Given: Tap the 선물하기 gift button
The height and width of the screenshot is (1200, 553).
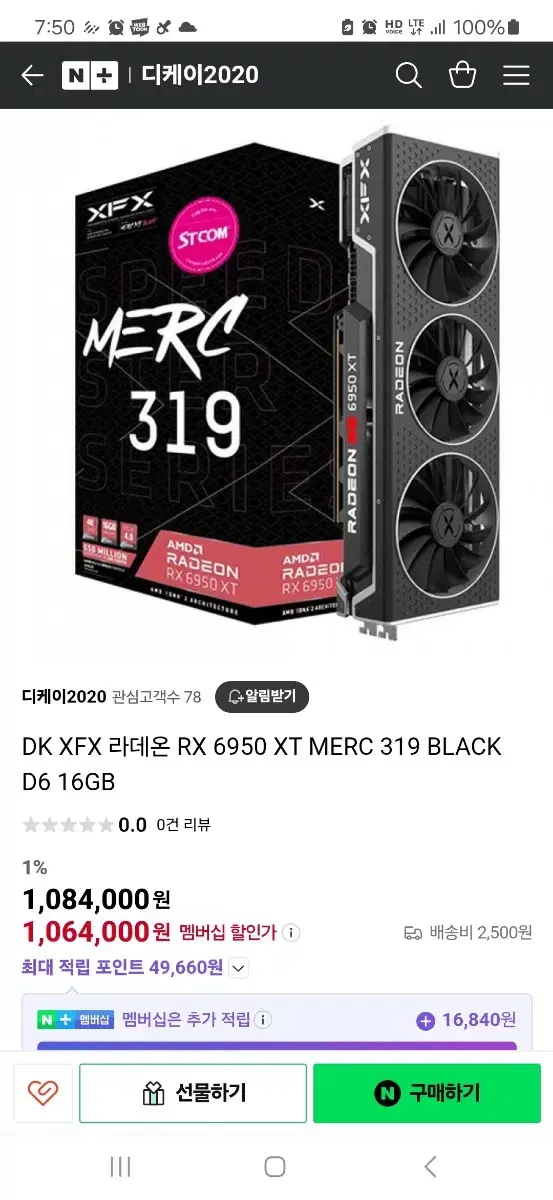Looking at the screenshot, I should (193, 1093).
